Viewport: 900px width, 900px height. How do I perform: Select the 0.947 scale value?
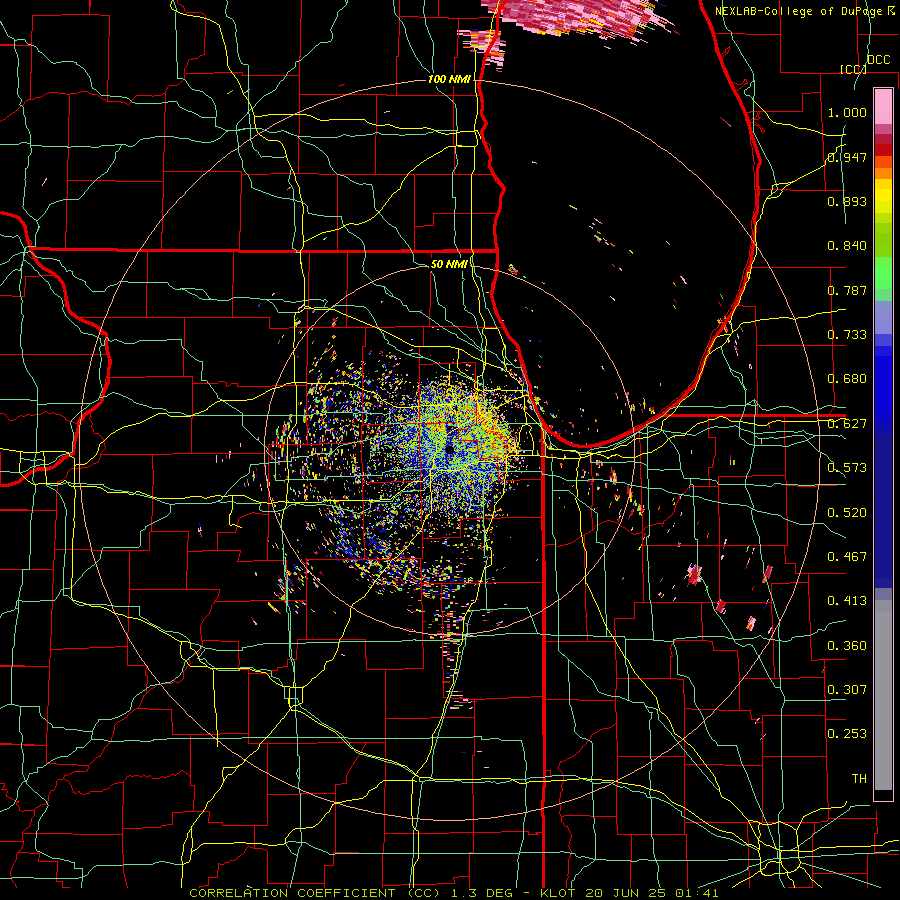847,157
